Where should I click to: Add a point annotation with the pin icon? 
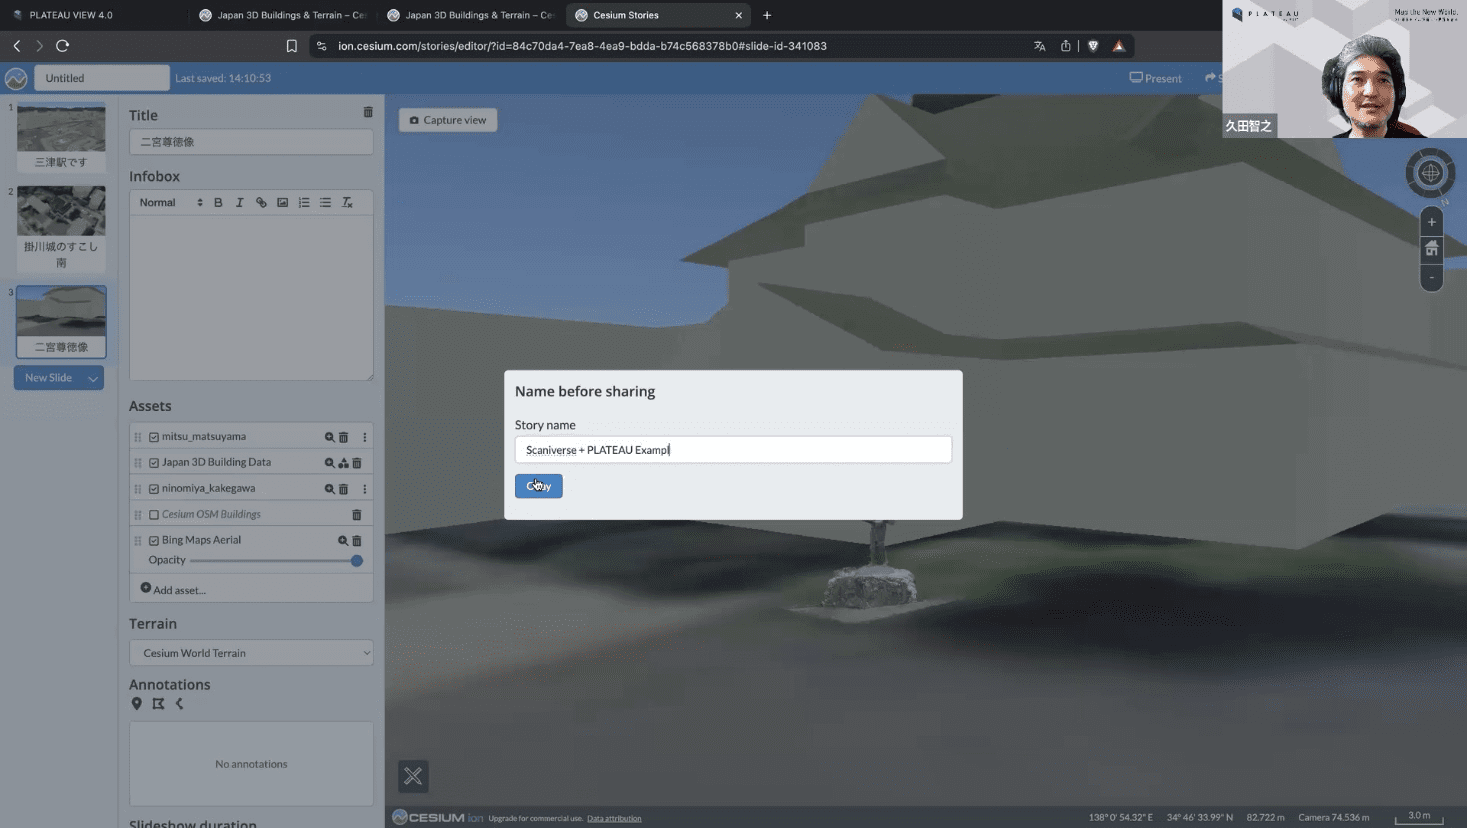tap(137, 704)
